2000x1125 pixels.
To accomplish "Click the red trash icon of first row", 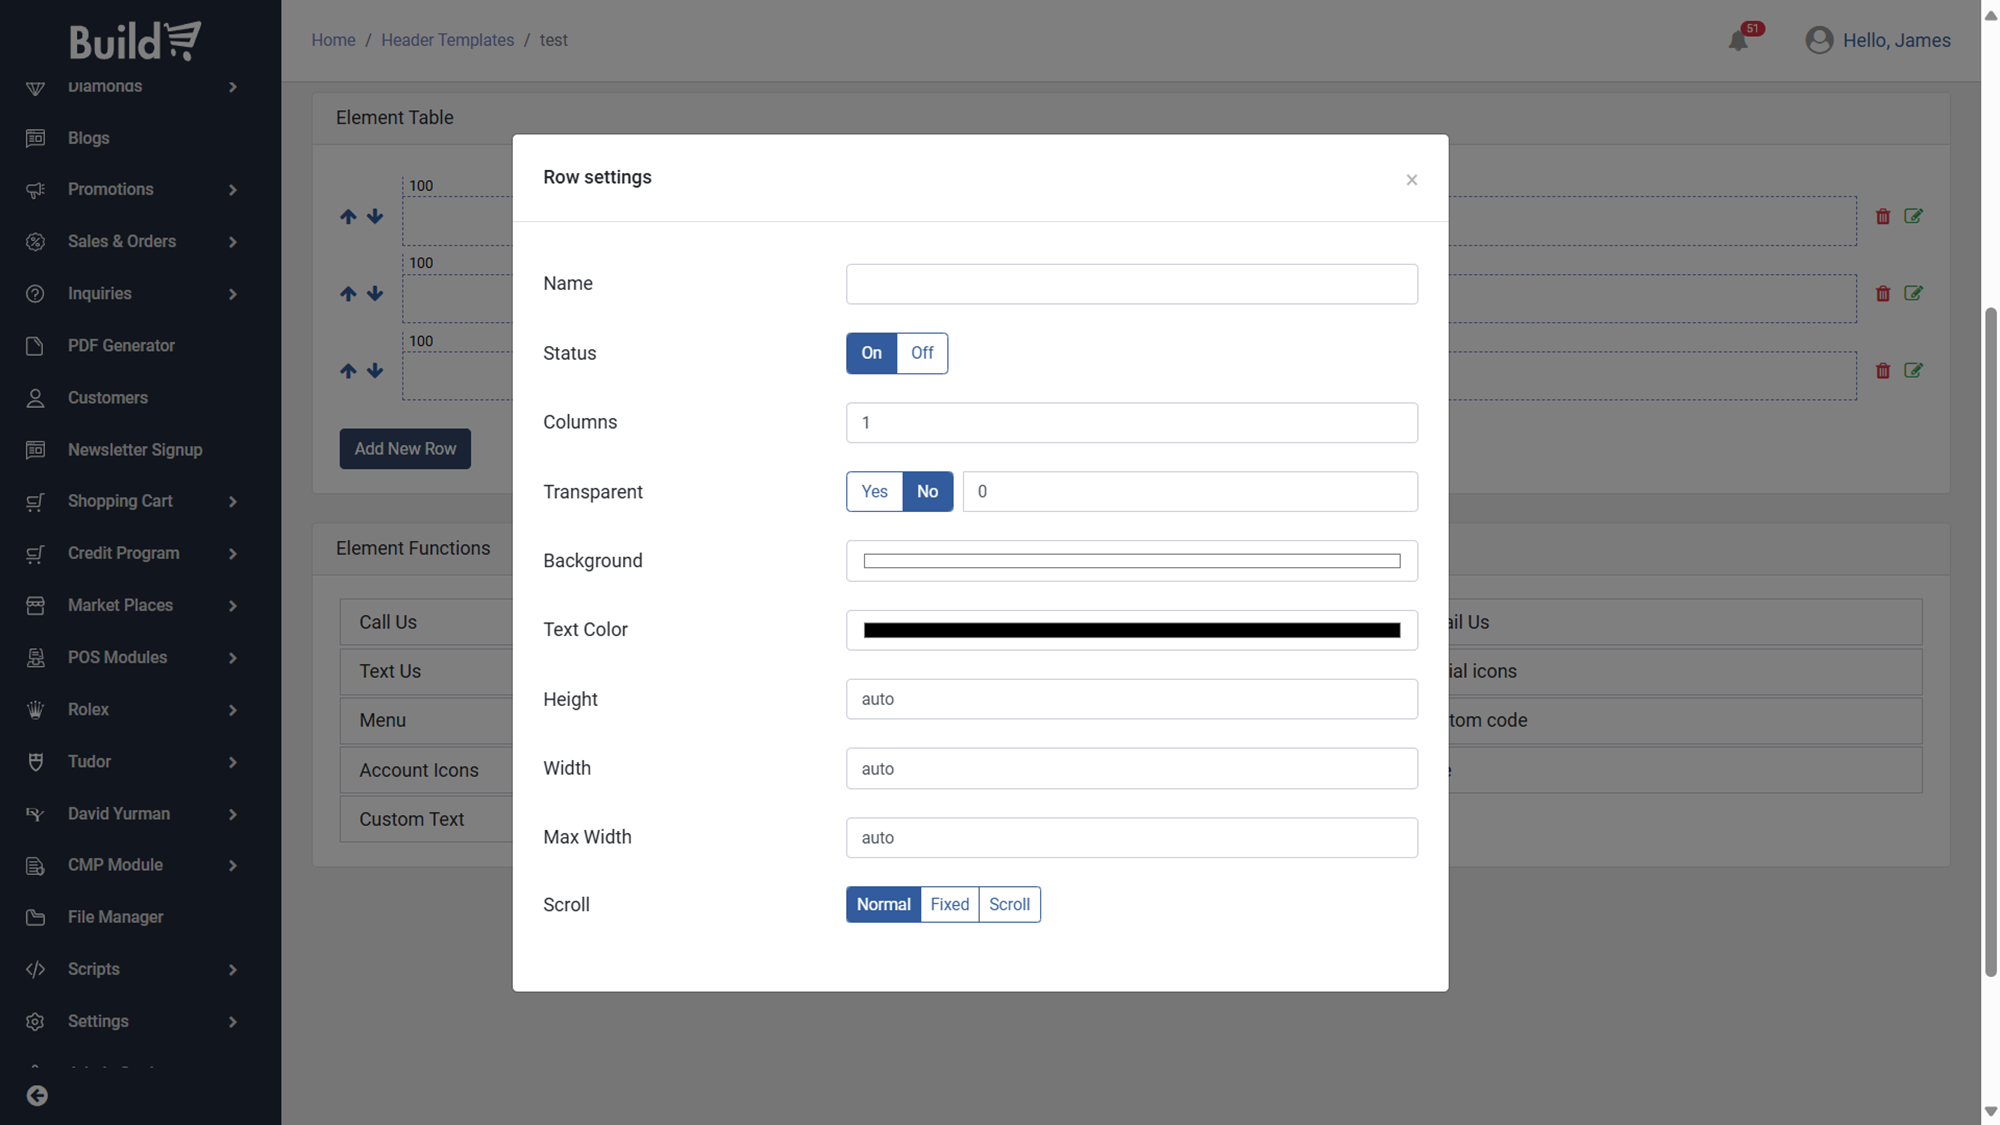I will (1883, 216).
